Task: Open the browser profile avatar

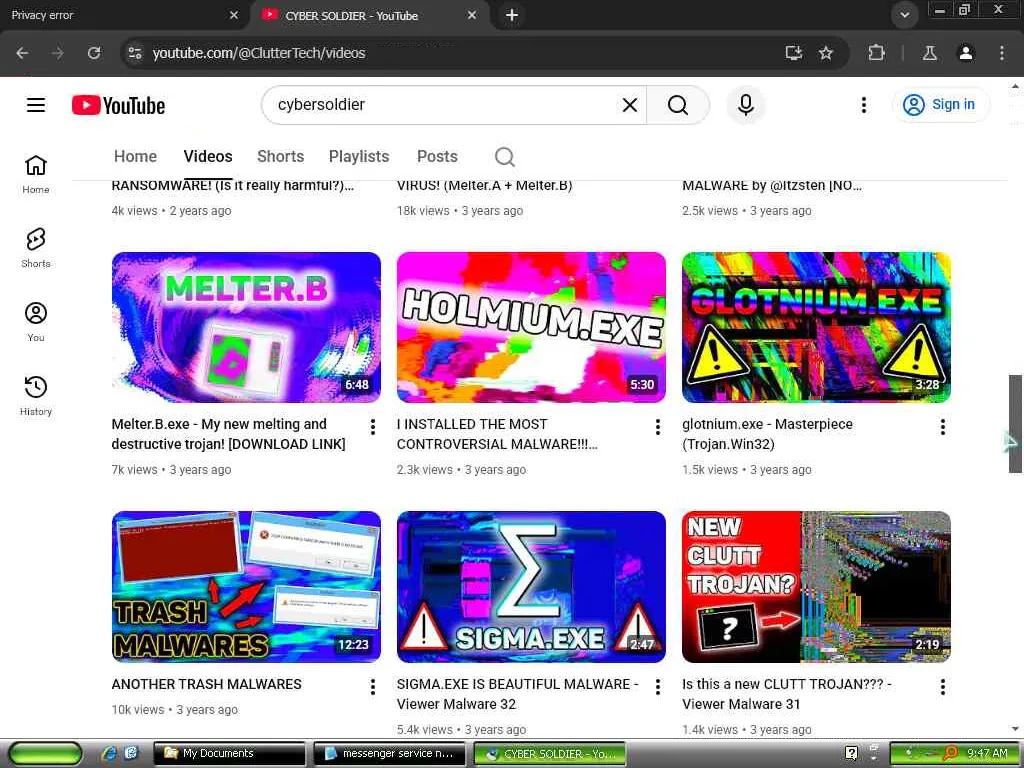Action: (965, 53)
